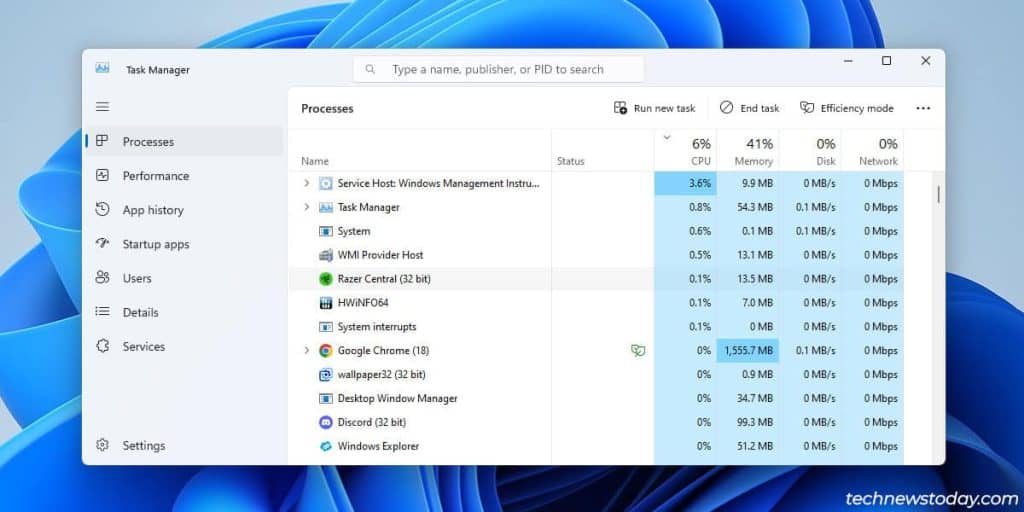The image size is (1024, 512).
Task: Click the magnifier icon in the search box
Action: coord(370,69)
